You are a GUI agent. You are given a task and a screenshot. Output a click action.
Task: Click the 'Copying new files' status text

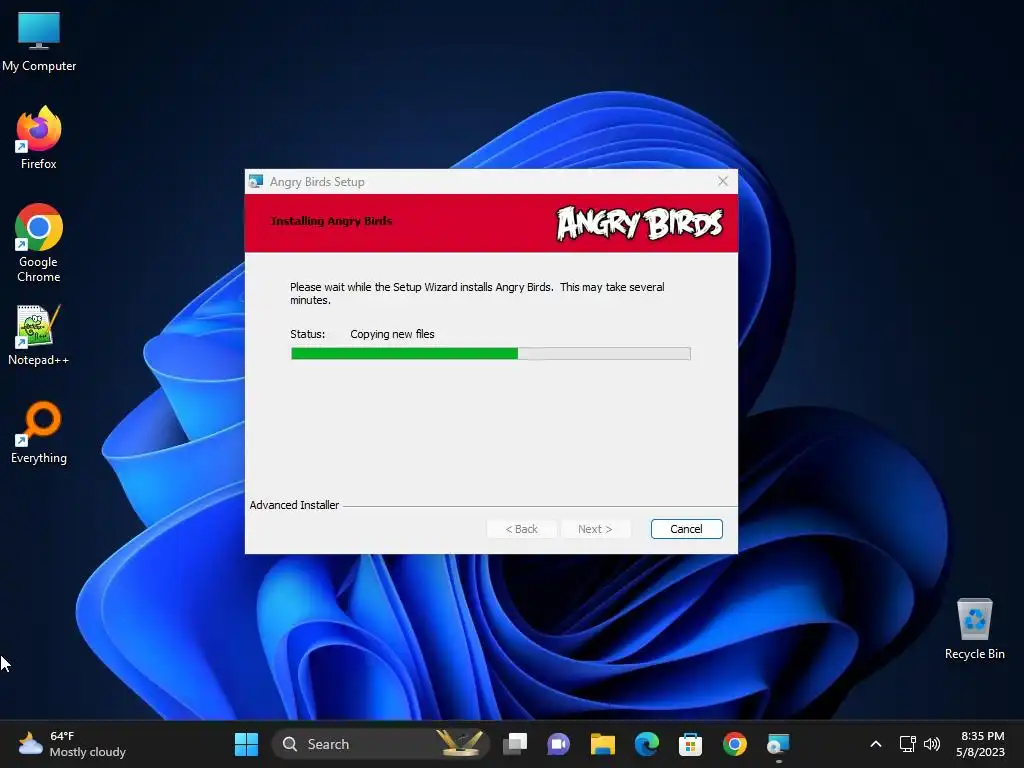(392, 334)
